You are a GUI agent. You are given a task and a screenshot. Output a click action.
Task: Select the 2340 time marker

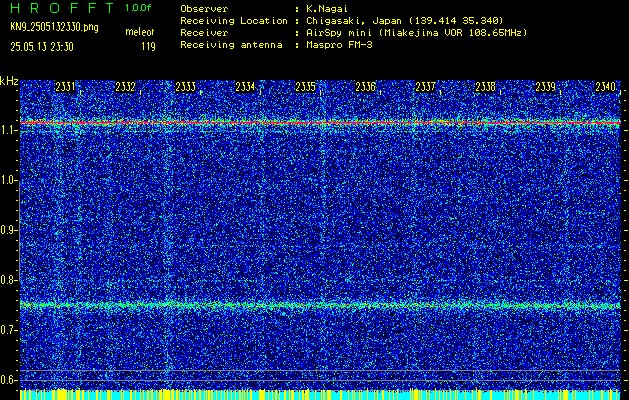[605, 87]
